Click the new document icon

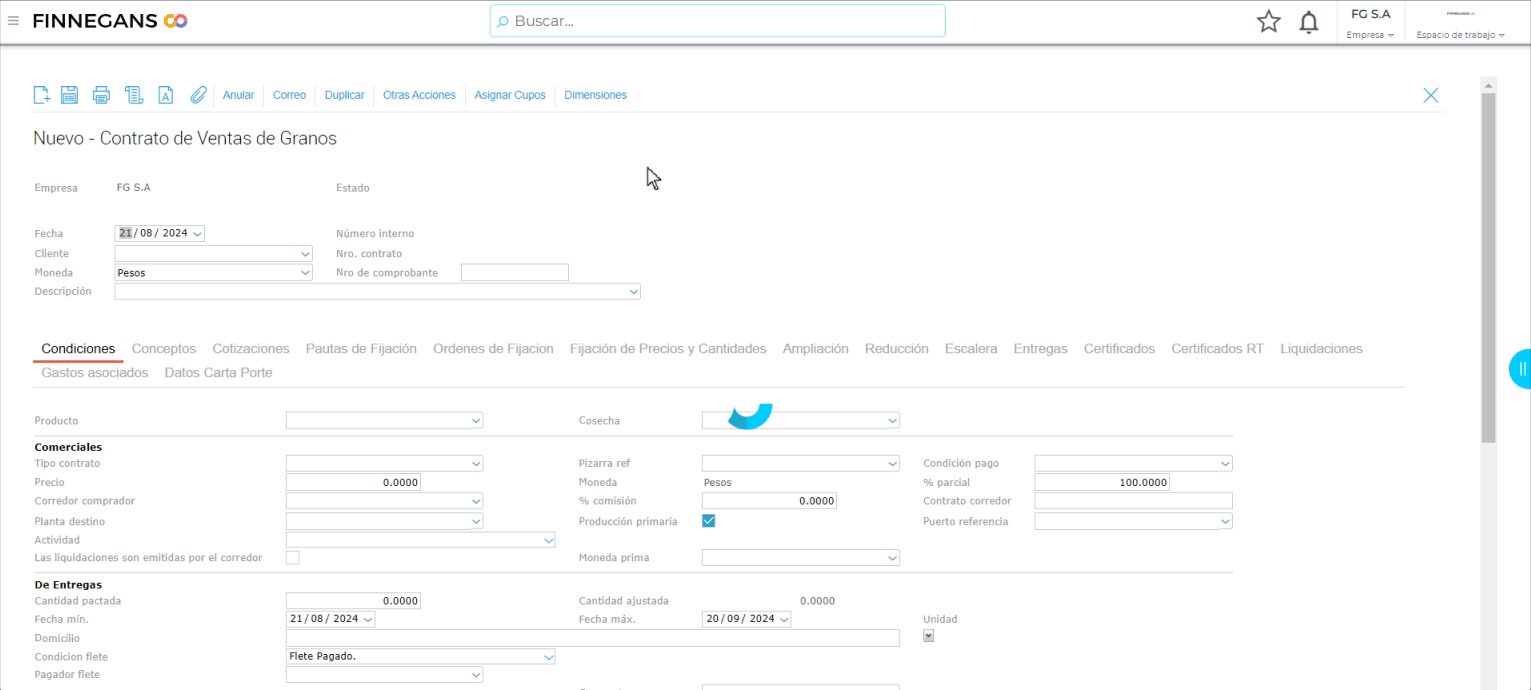point(41,95)
